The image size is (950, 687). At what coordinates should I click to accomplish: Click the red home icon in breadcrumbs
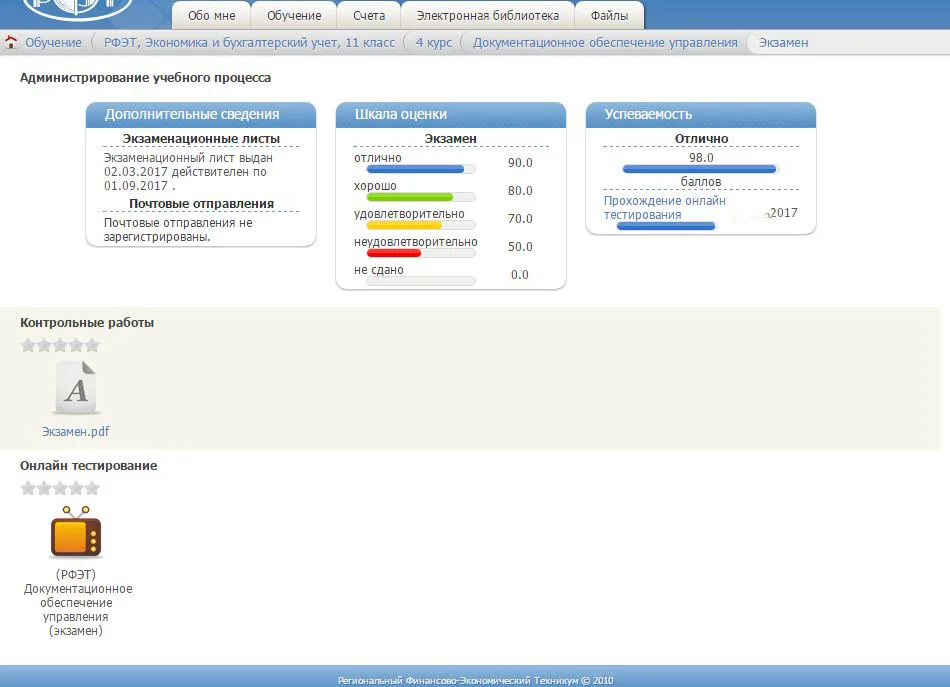tap(11, 42)
